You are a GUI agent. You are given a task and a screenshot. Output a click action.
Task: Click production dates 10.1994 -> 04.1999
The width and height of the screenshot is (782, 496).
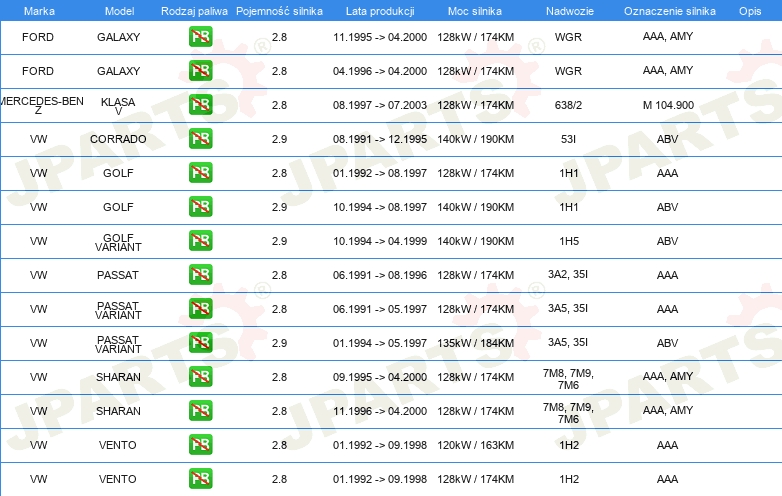[380, 241]
